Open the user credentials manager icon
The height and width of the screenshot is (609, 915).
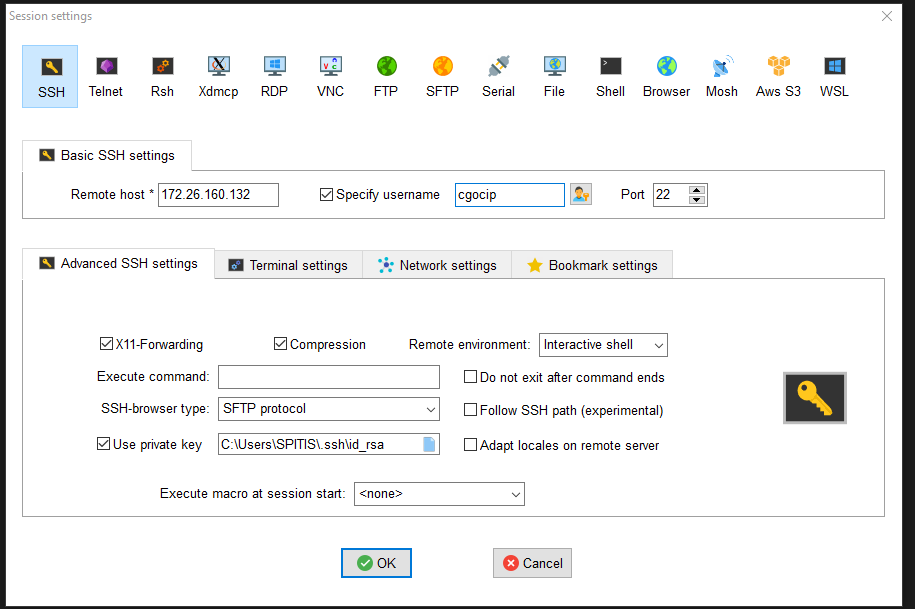[x=580, y=194]
